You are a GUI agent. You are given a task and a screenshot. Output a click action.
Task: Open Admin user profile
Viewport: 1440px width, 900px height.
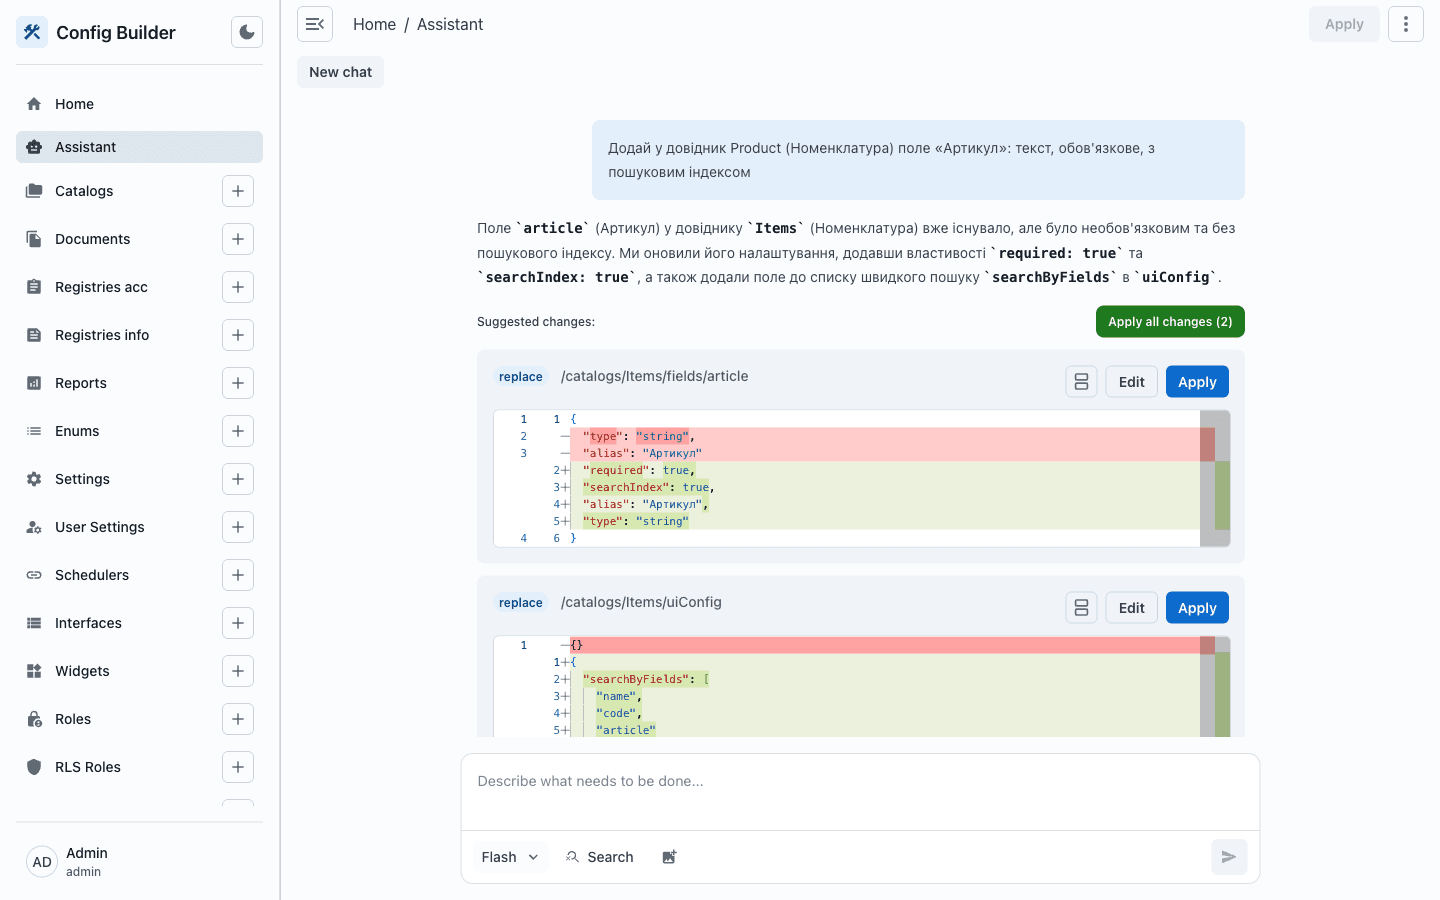pyautogui.click(x=139, y=862)
